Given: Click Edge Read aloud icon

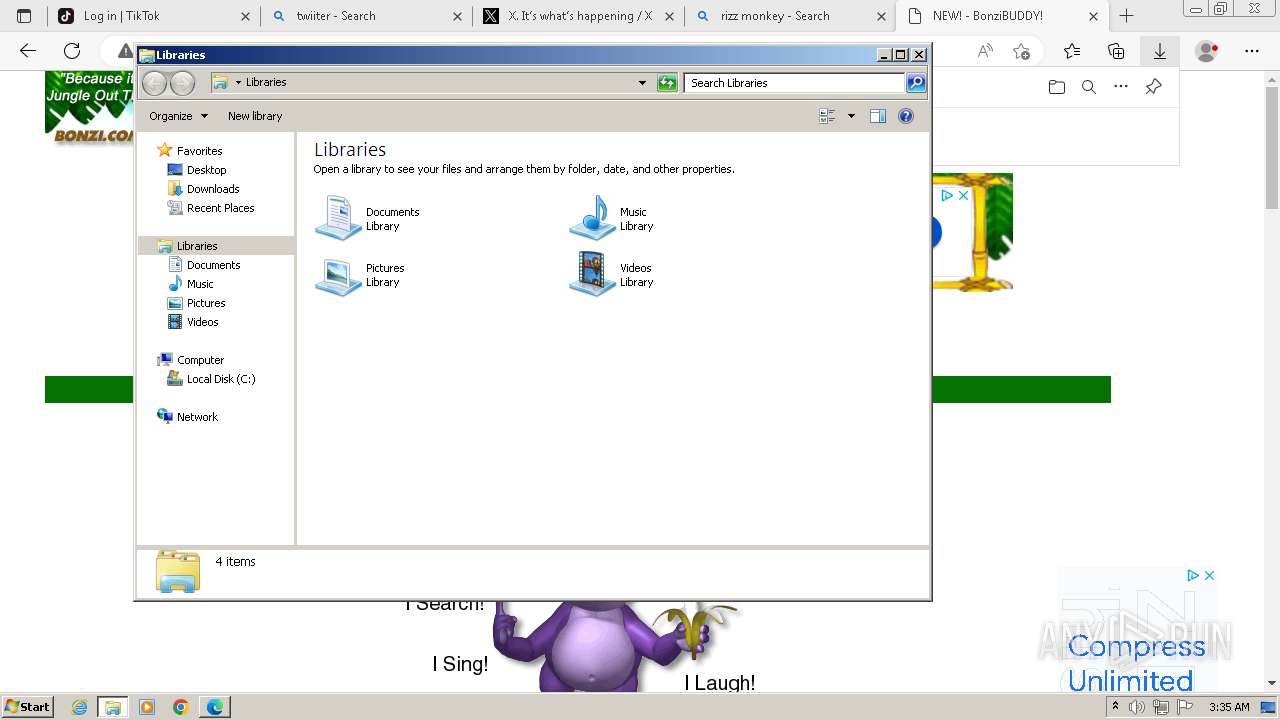Looking at the screenshot, I should click(986, 51).
